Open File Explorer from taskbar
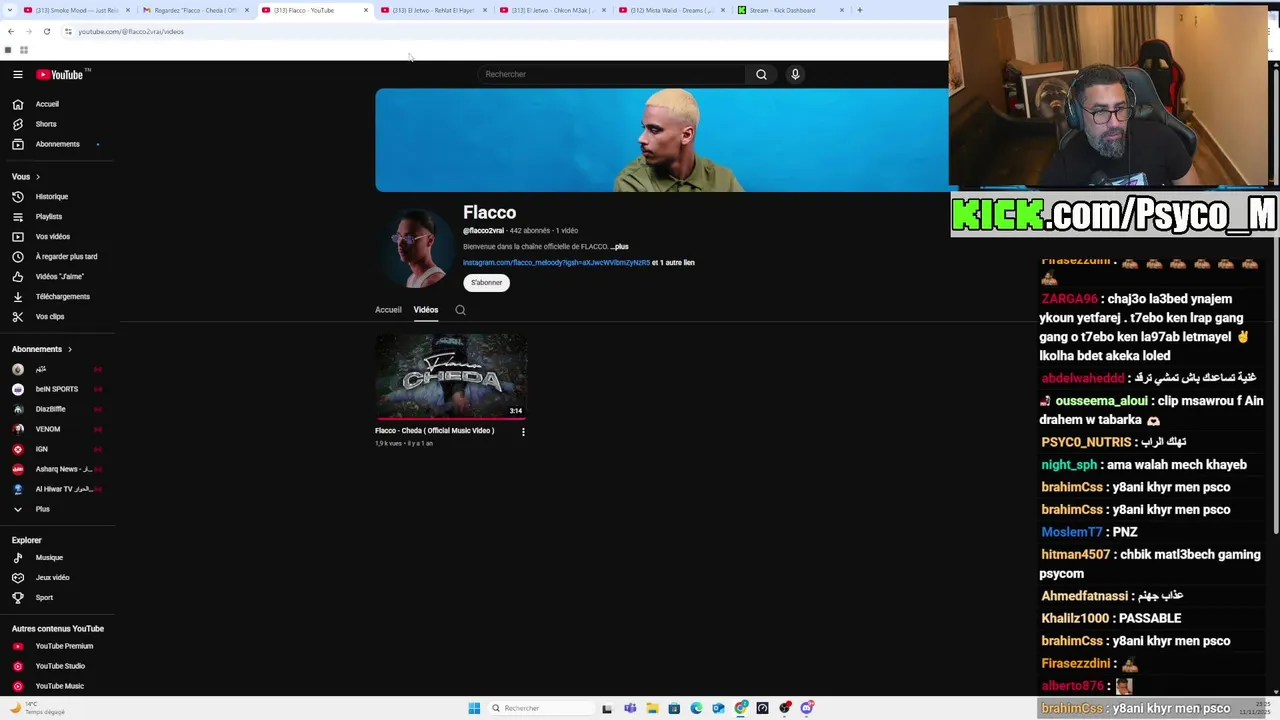This screenshot has height=720, width=1280. (652, 708)
